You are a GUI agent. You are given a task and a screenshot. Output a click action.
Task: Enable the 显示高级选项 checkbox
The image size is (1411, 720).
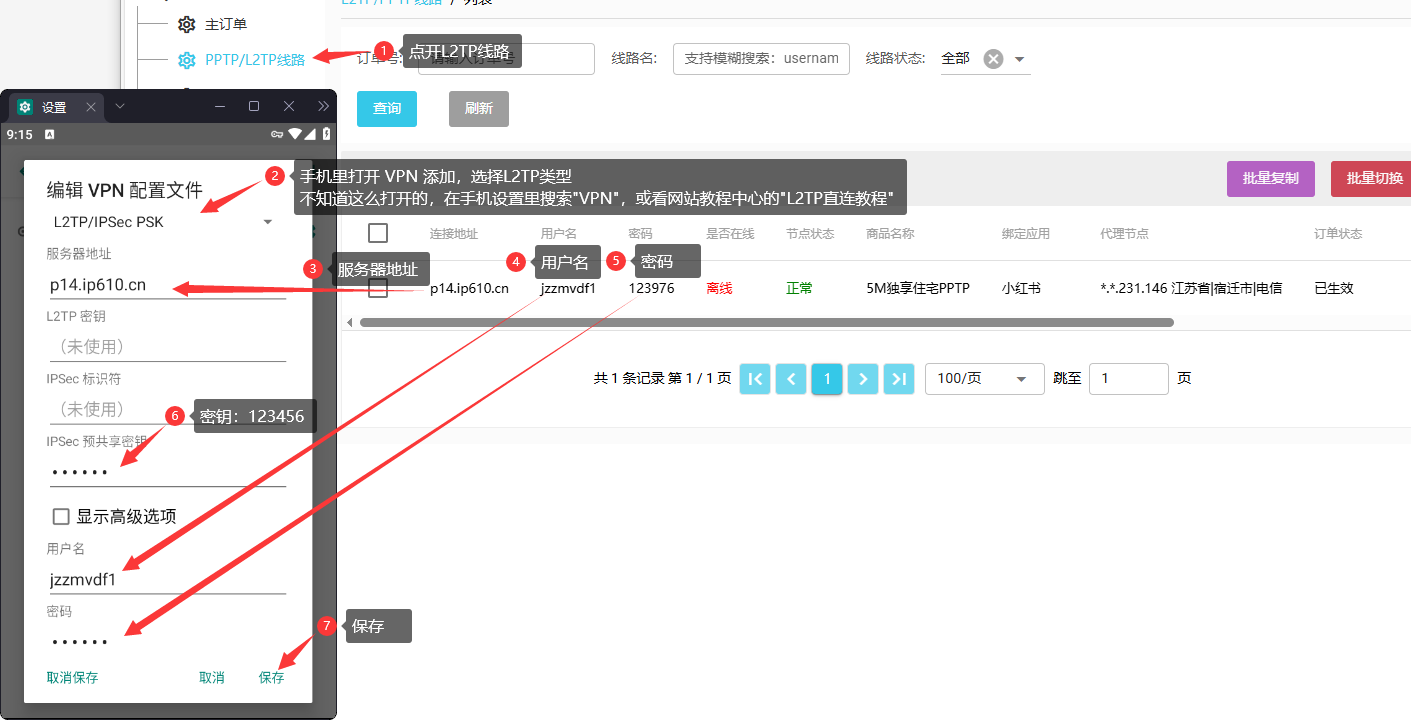pos(61,516)
